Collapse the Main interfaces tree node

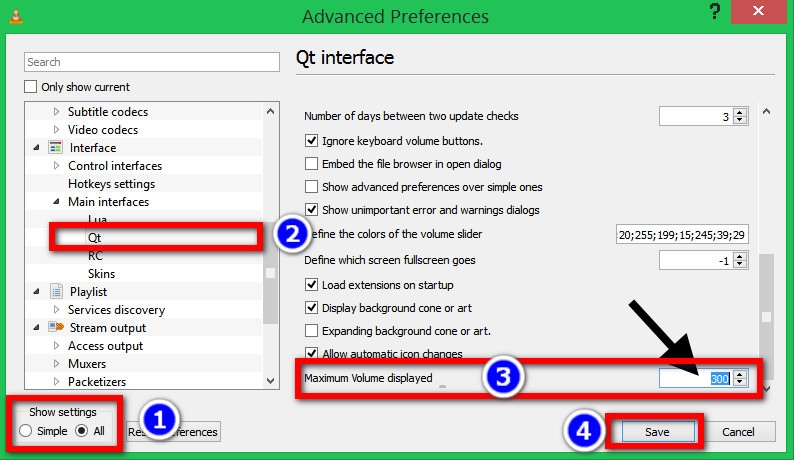tap(57, 202)
